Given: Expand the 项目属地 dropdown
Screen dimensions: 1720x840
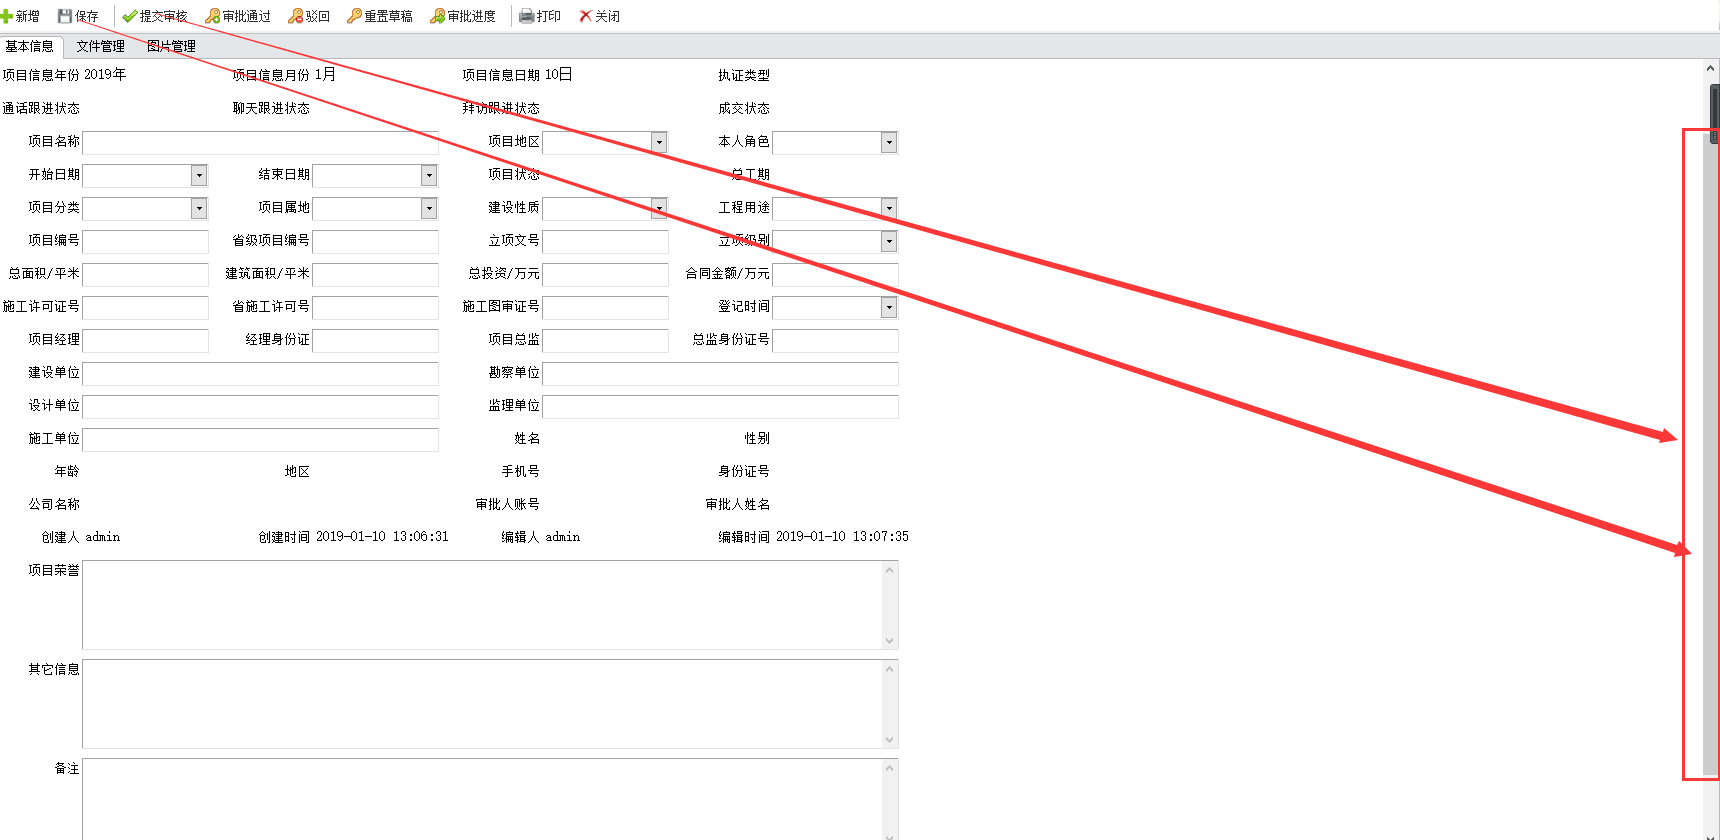Looking at the screenshot, I should 429,208.
